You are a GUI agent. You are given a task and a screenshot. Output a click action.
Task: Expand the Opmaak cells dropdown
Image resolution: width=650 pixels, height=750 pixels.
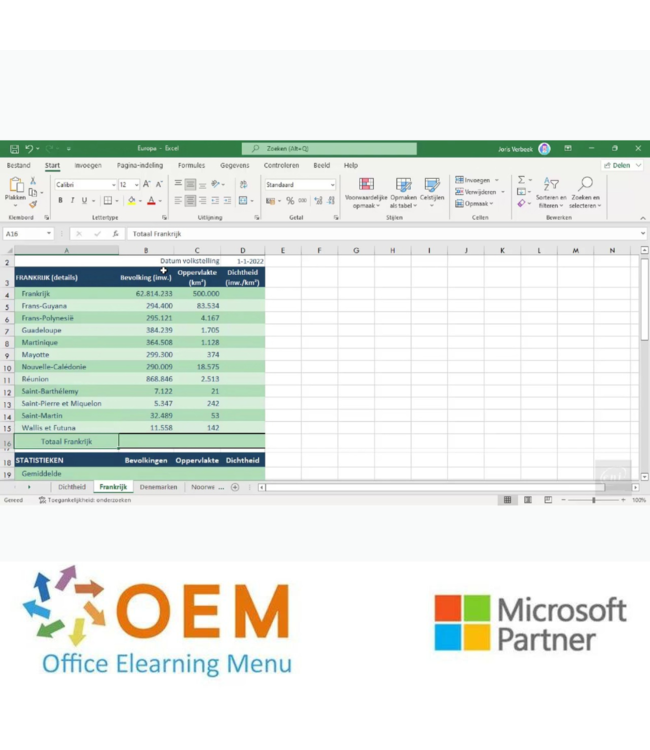pyautogui.click(x=491, y=204)
